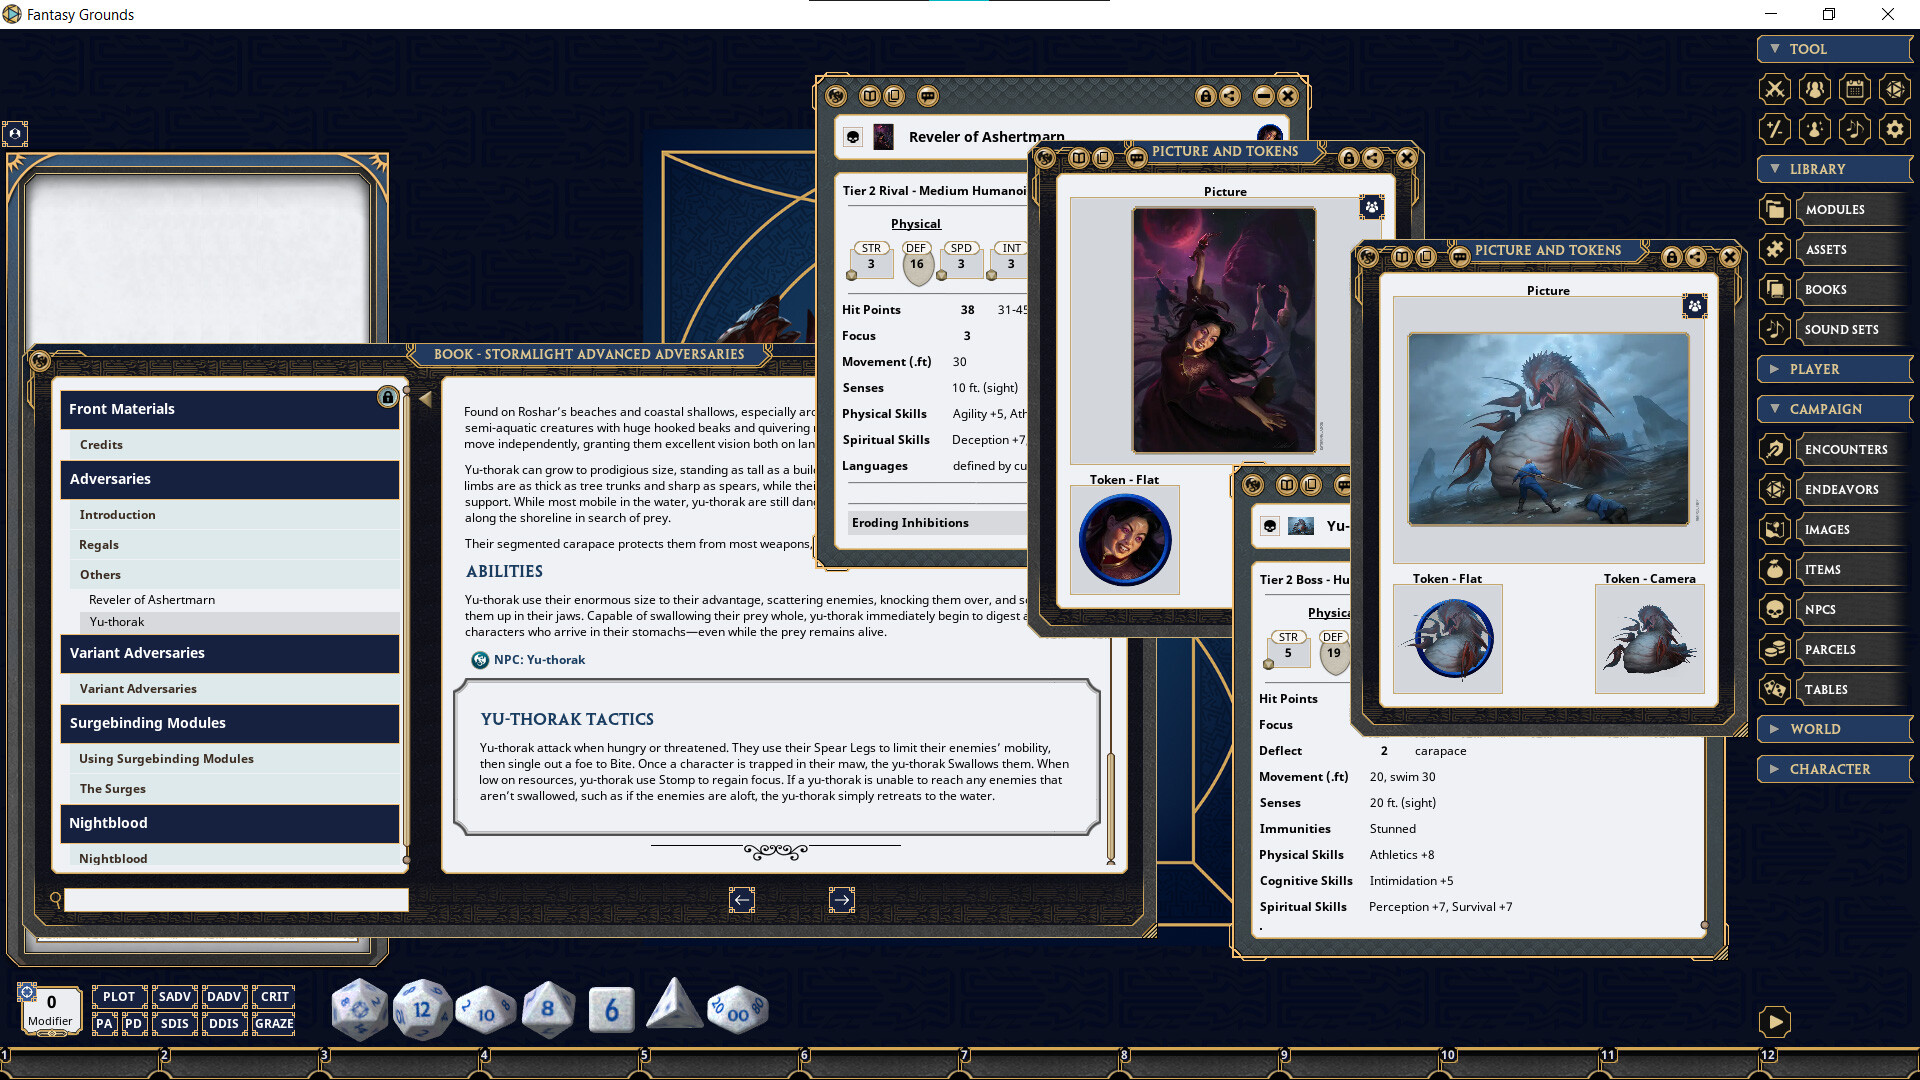Screen dimensions: 1920x1080
Task: Open the Options gear in the Tool panel
Action: [1895, 129]
